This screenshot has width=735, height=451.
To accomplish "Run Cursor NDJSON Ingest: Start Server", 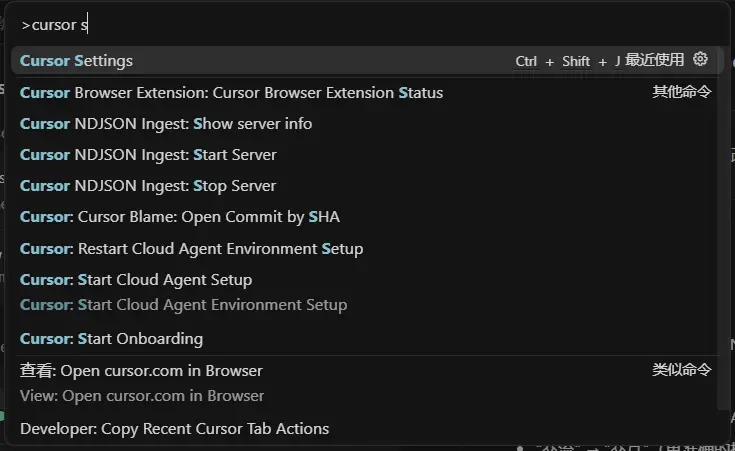I will click(367, 155).
